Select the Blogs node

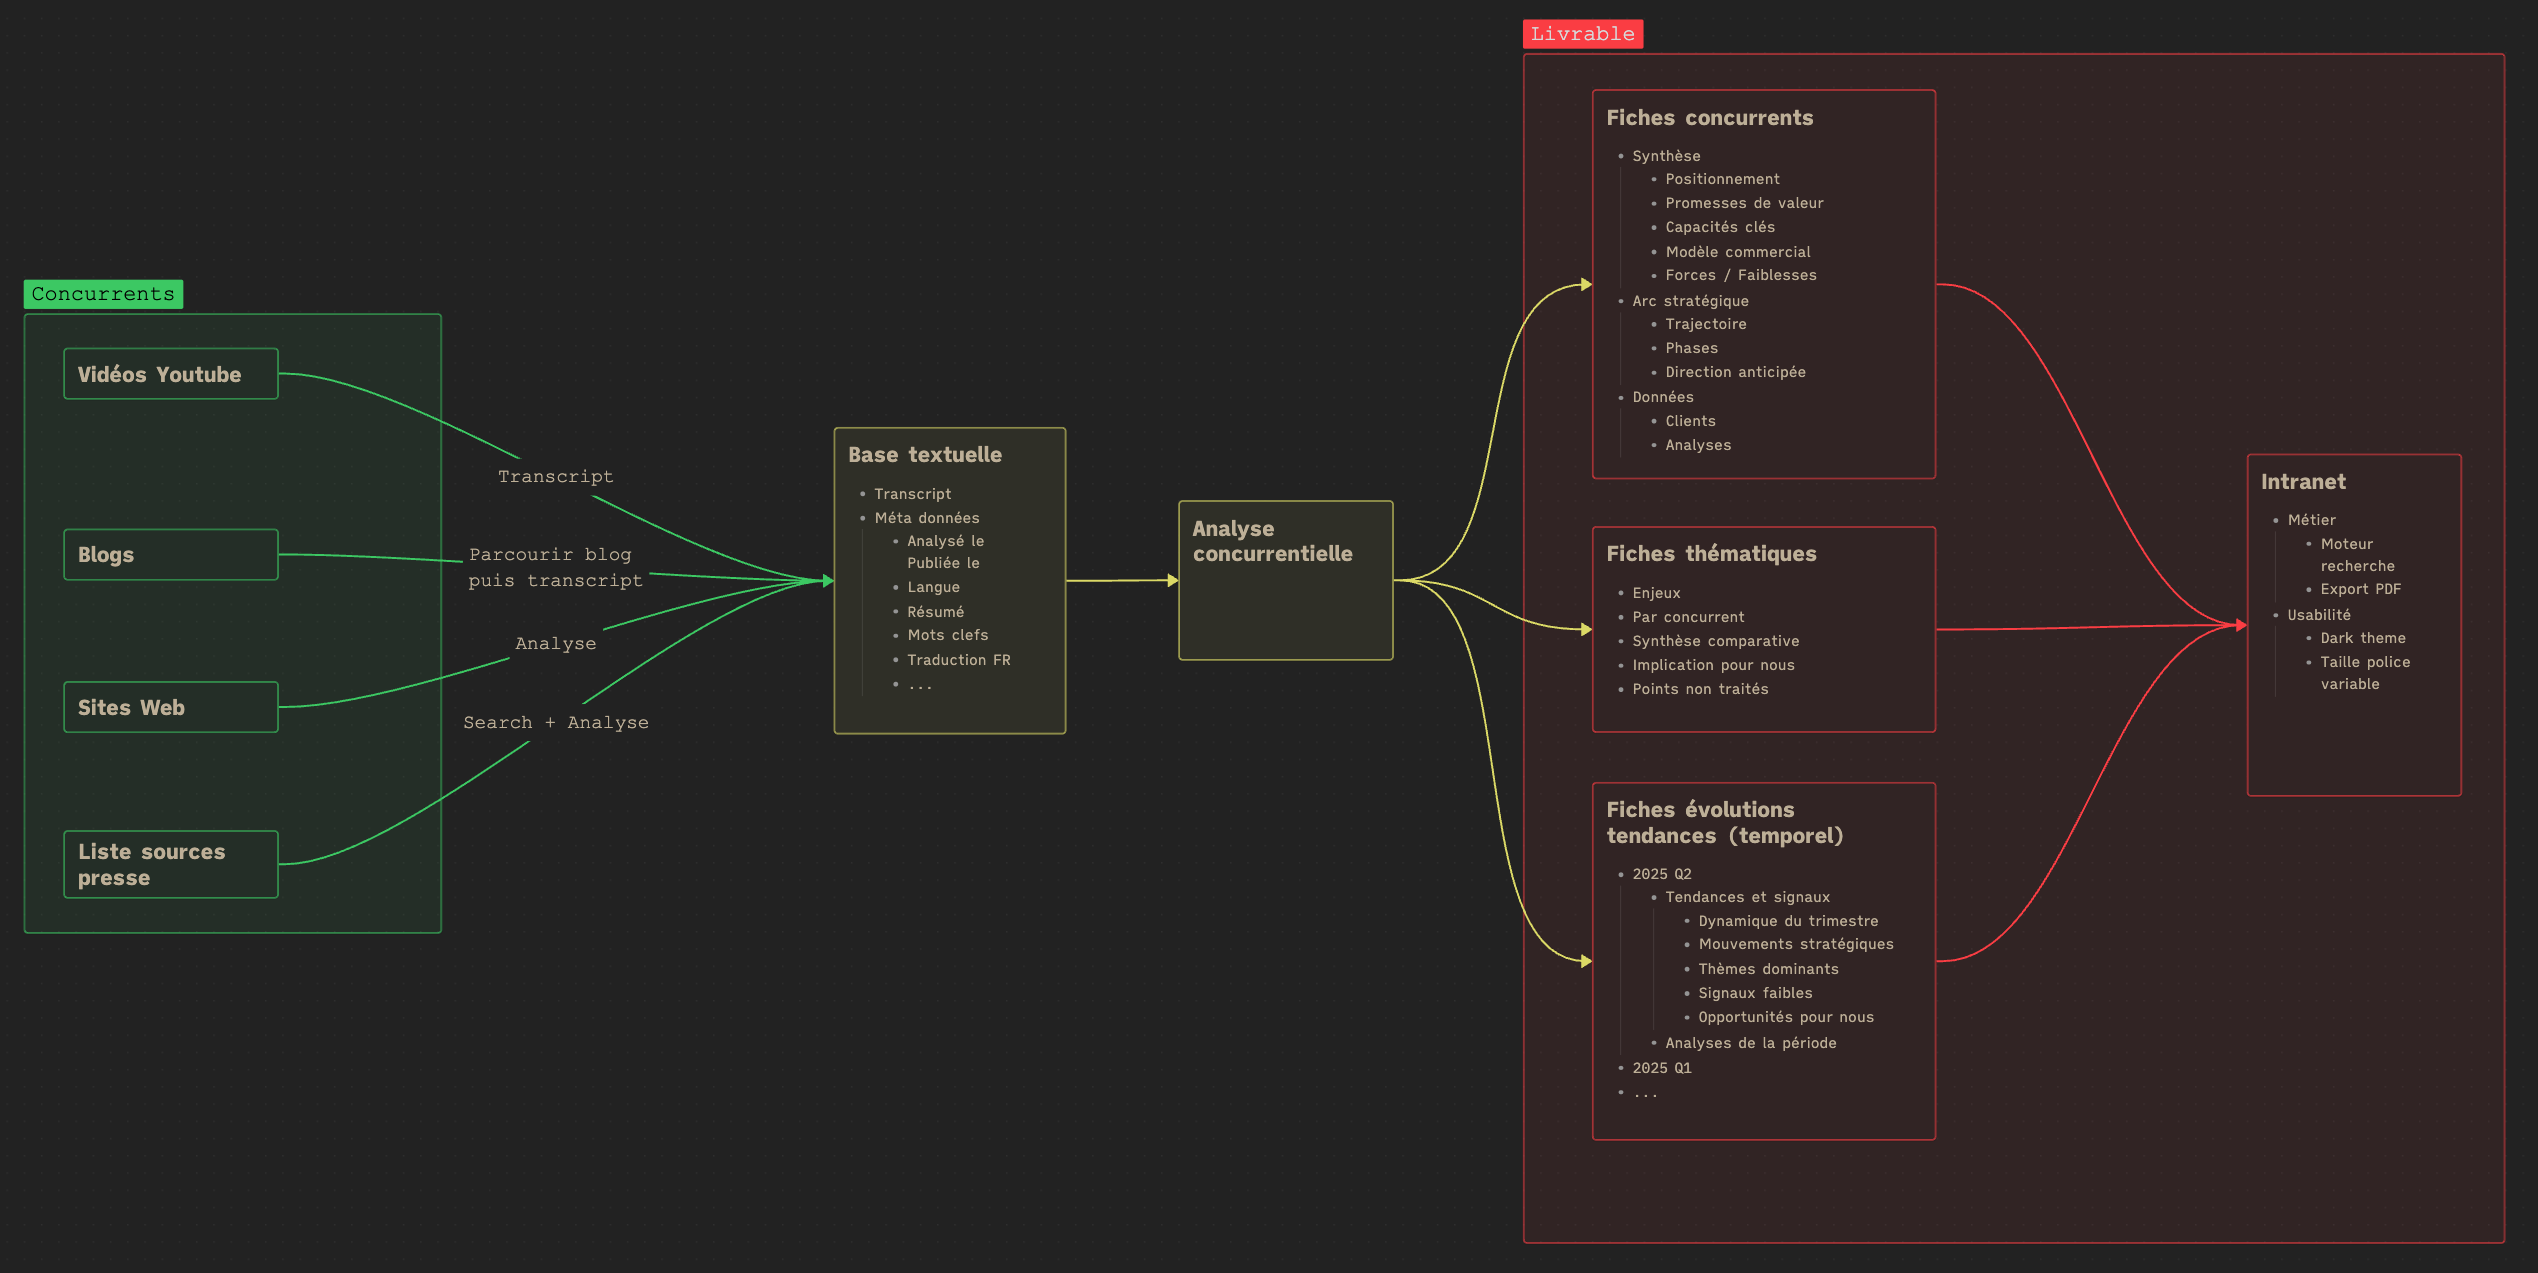coord(171,555)
